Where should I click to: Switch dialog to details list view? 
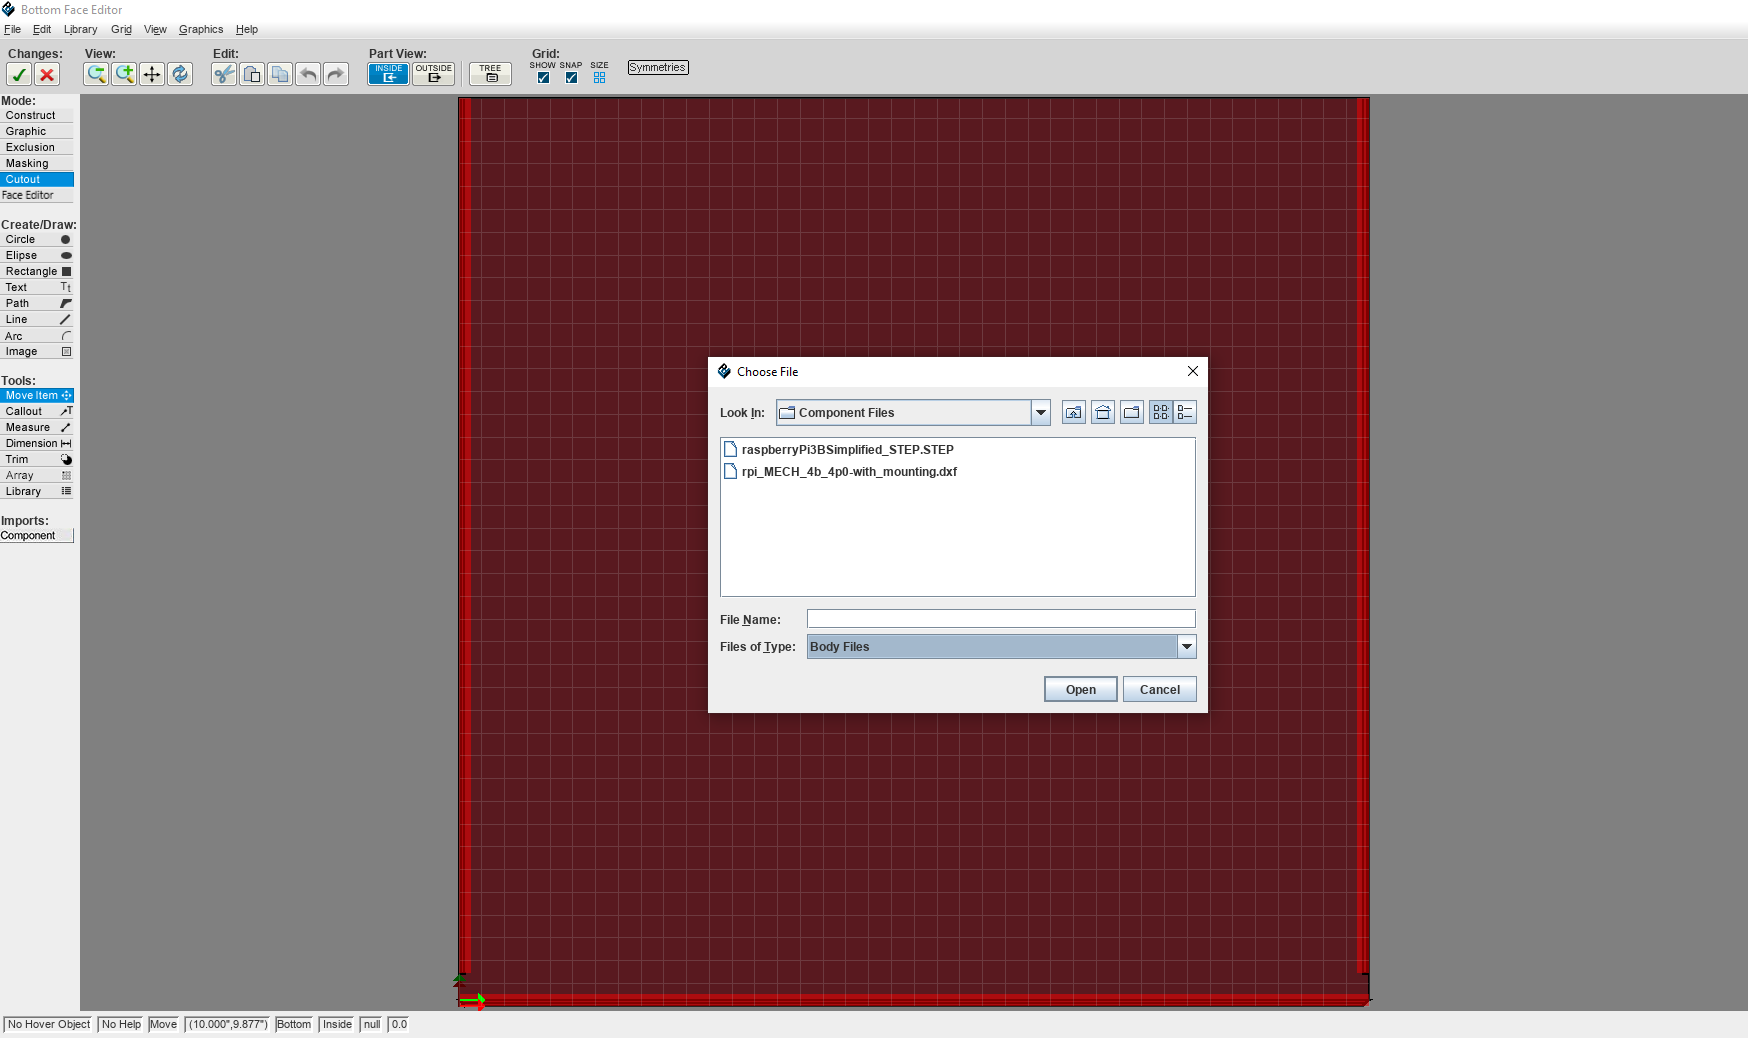coord(1186,412)
